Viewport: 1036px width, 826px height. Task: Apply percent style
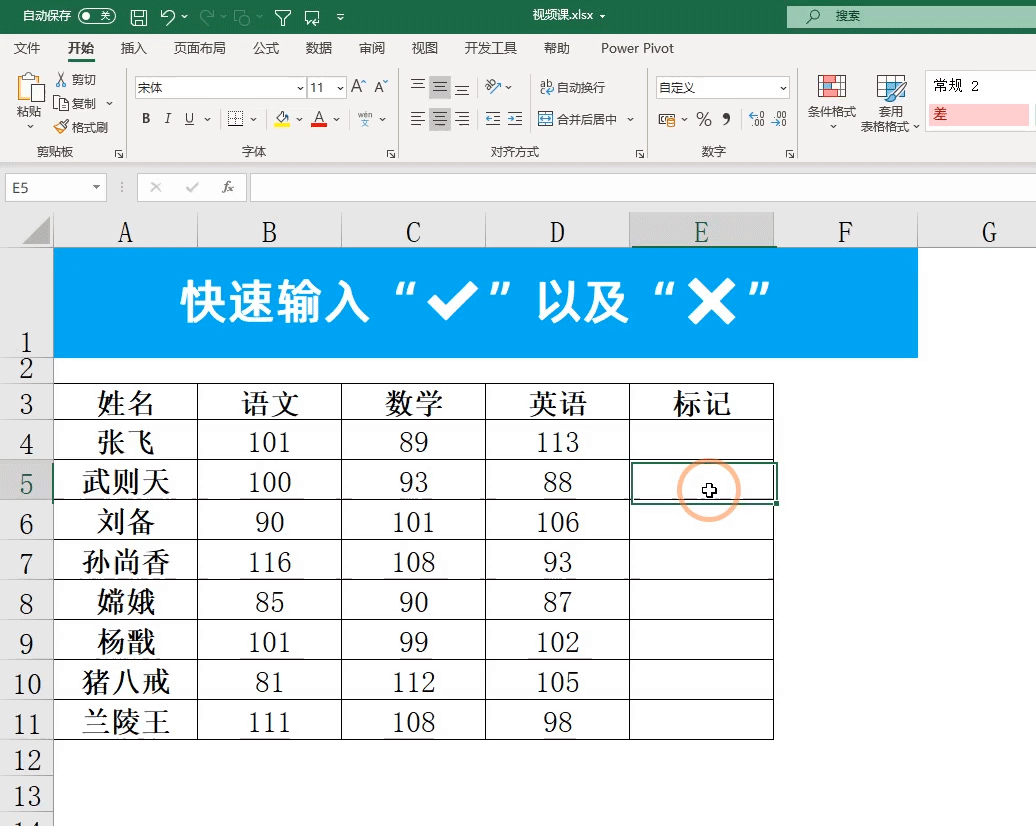click(x=704, y=120)
